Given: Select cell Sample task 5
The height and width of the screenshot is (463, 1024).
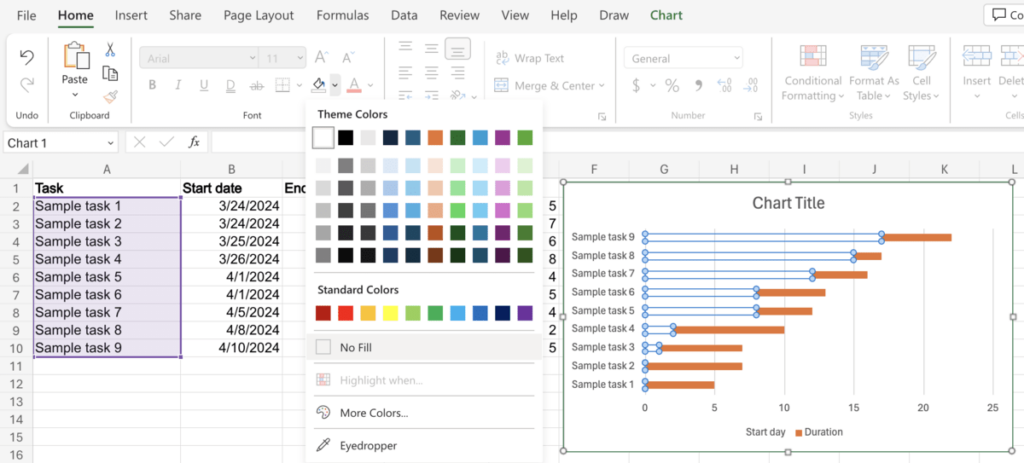Looking at the screenshot, I should [x=107, y=277].
